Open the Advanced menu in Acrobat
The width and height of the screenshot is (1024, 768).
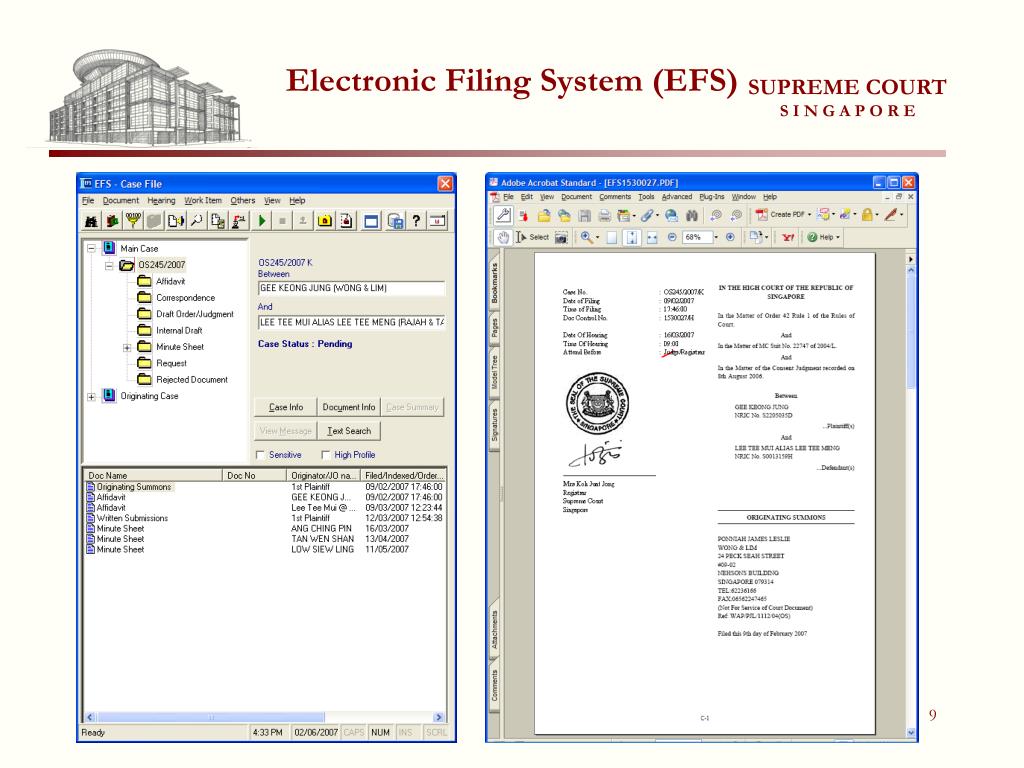pyautogui.click(x=677, y=197)
